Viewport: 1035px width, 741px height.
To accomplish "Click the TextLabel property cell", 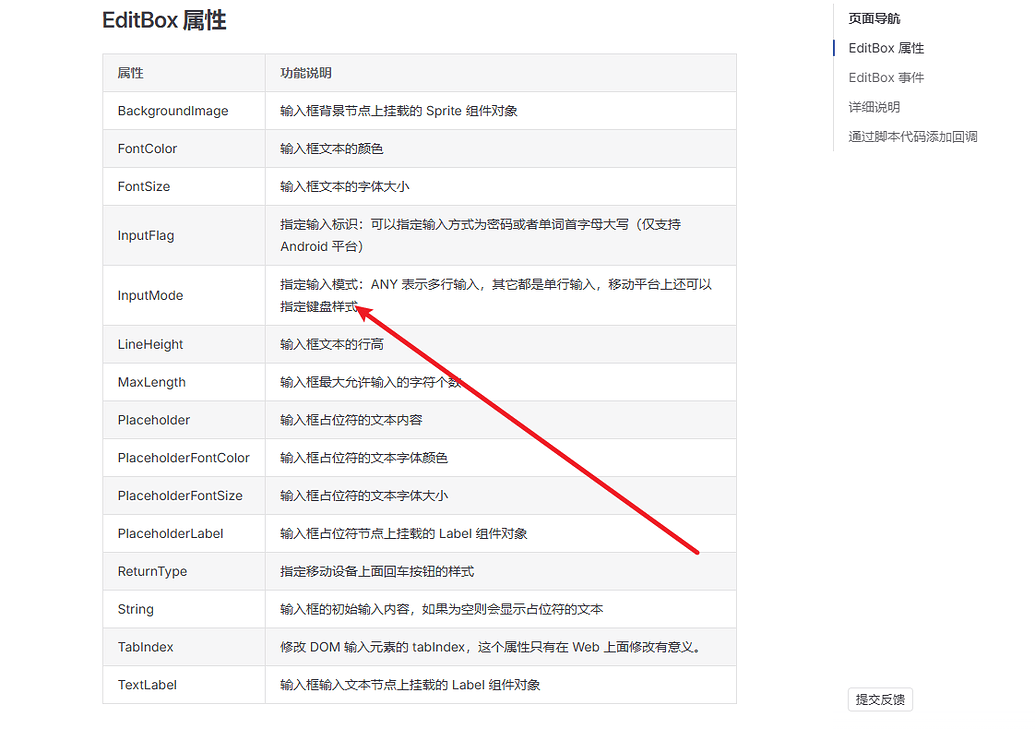I will pos(146,685).
